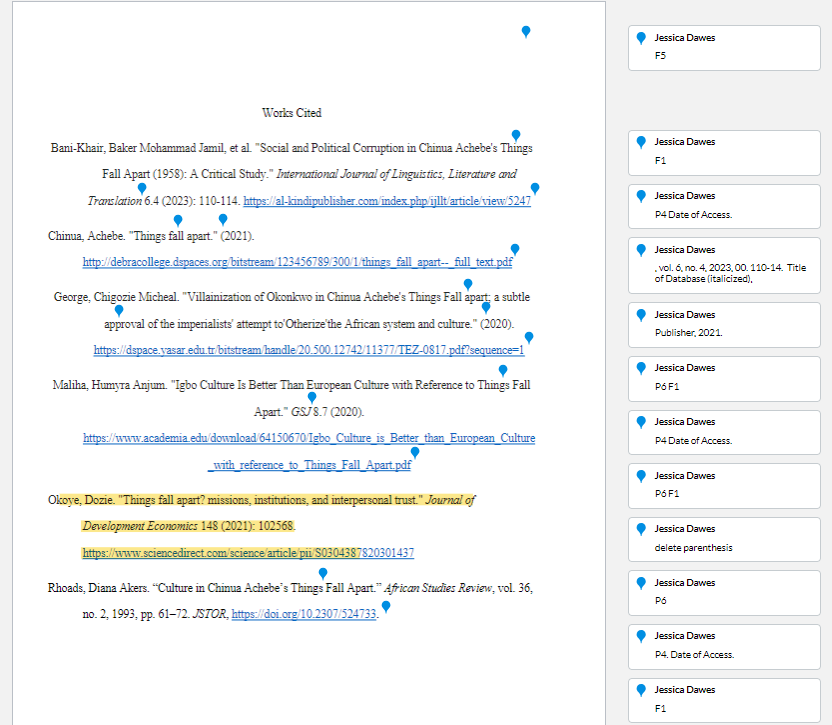Open the comment pin after the dspace.yasar URL
Screen dimensions: 832x725
(529, 337)
